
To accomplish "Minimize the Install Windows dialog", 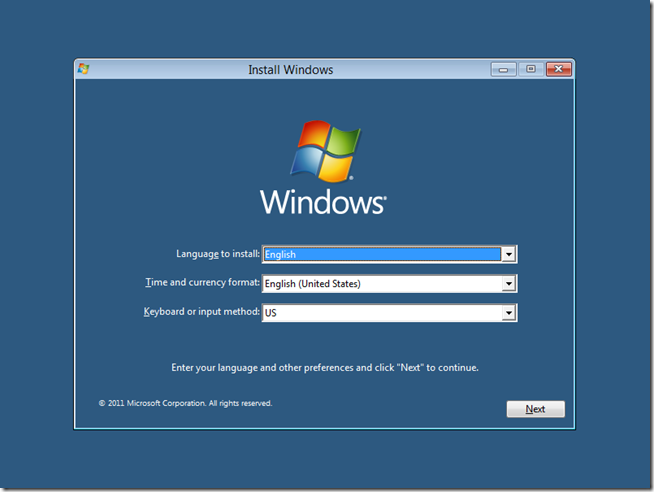I will pyautogui.click(x=503, y=69).
